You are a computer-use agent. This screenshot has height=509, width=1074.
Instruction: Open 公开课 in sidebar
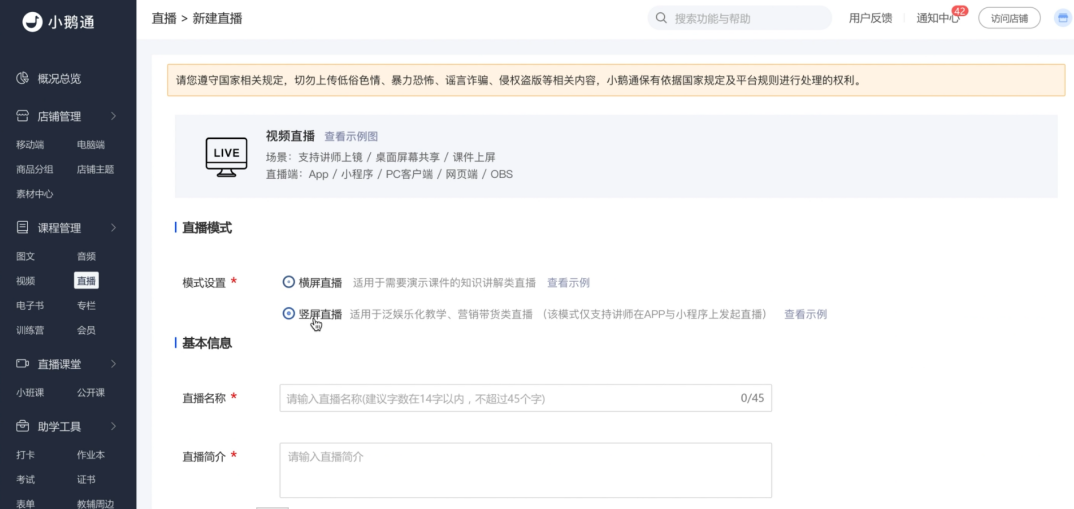[90, 393]
